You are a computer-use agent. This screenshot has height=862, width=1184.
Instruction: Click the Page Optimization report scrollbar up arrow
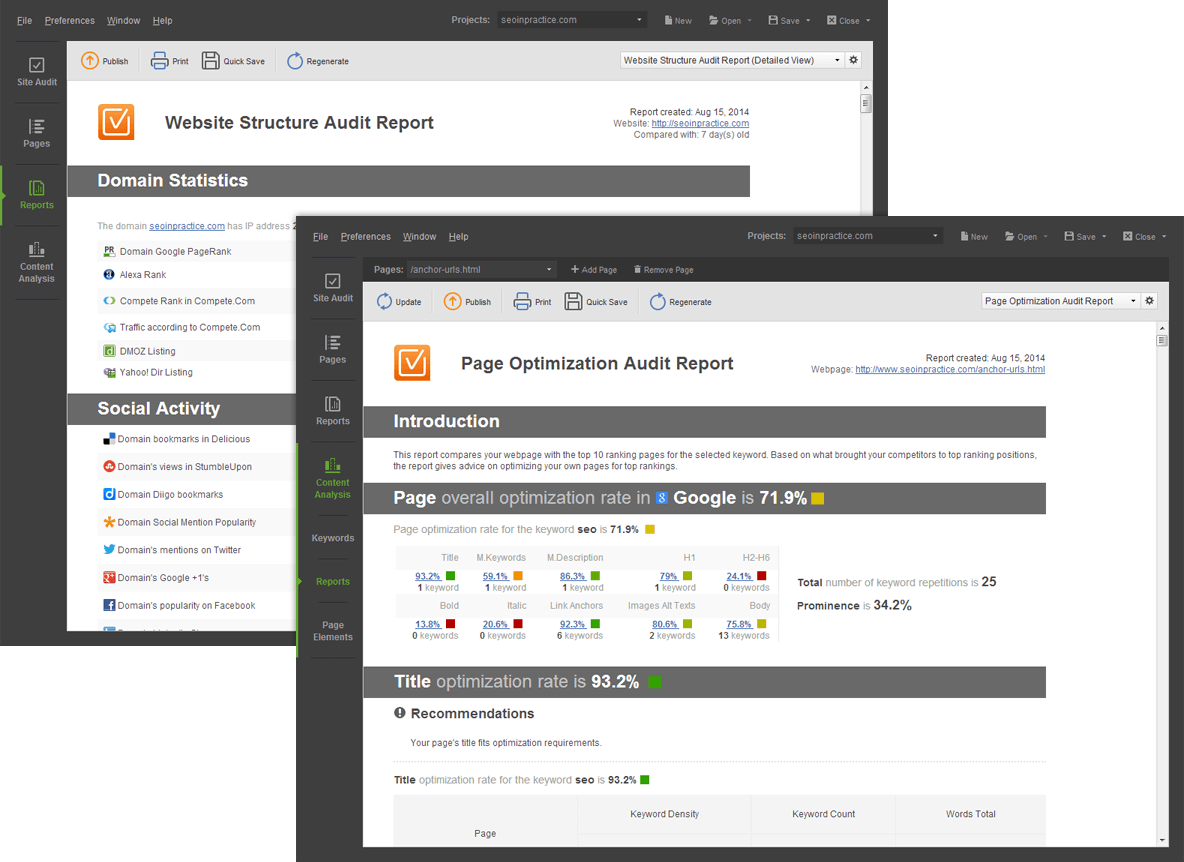(1162, 328)
